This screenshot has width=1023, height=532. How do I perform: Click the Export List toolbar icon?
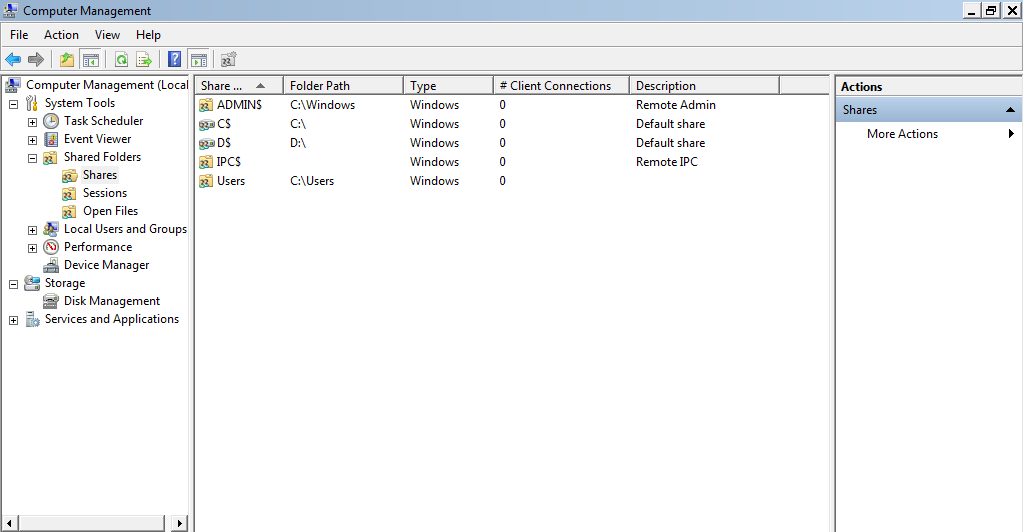(x=144, y=60)
